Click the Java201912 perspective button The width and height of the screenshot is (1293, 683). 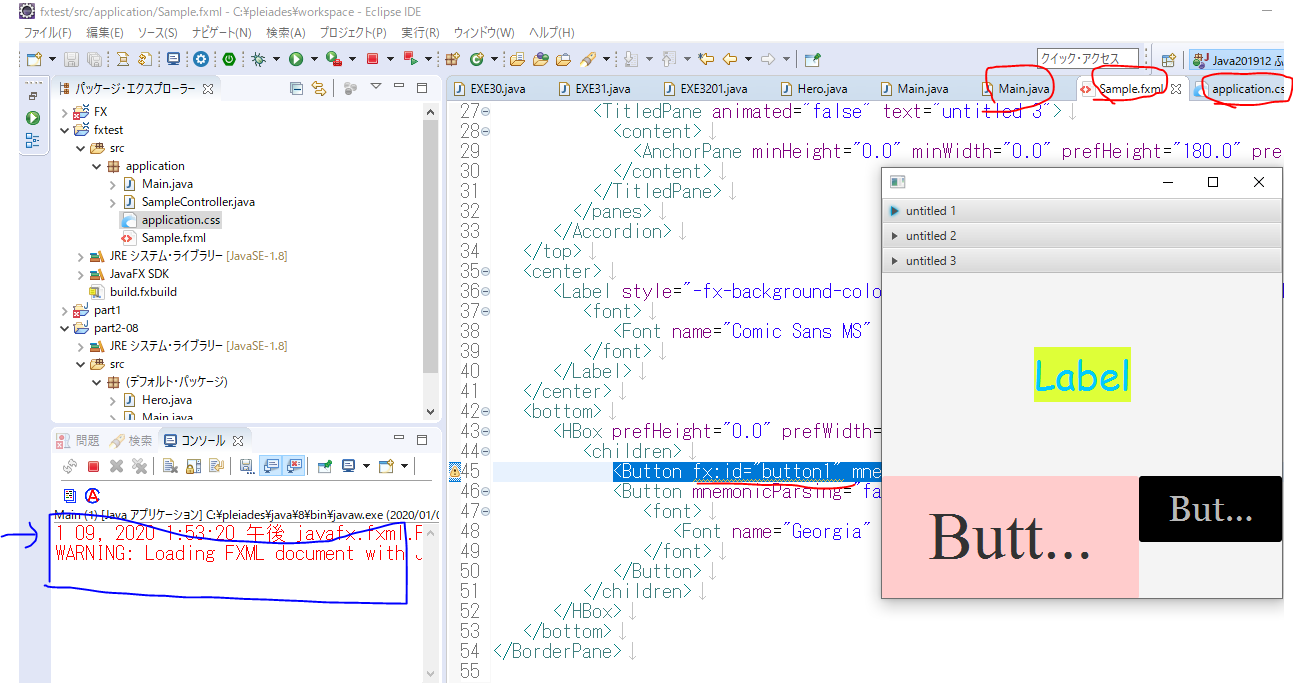1236,59
